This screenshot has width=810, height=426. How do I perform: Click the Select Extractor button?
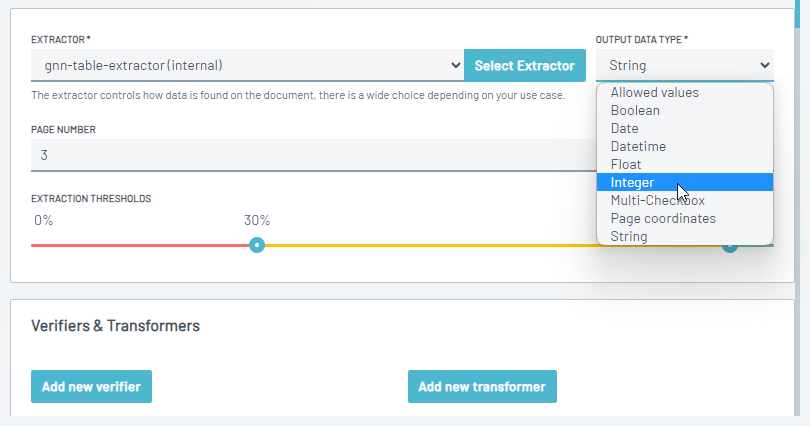coord(525,66)
